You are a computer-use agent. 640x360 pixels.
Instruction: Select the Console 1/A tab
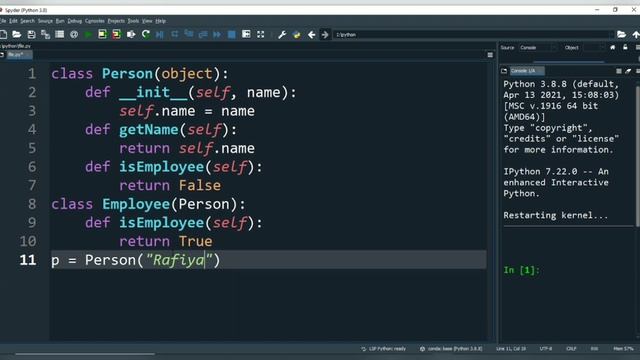(x=526, y=71)
